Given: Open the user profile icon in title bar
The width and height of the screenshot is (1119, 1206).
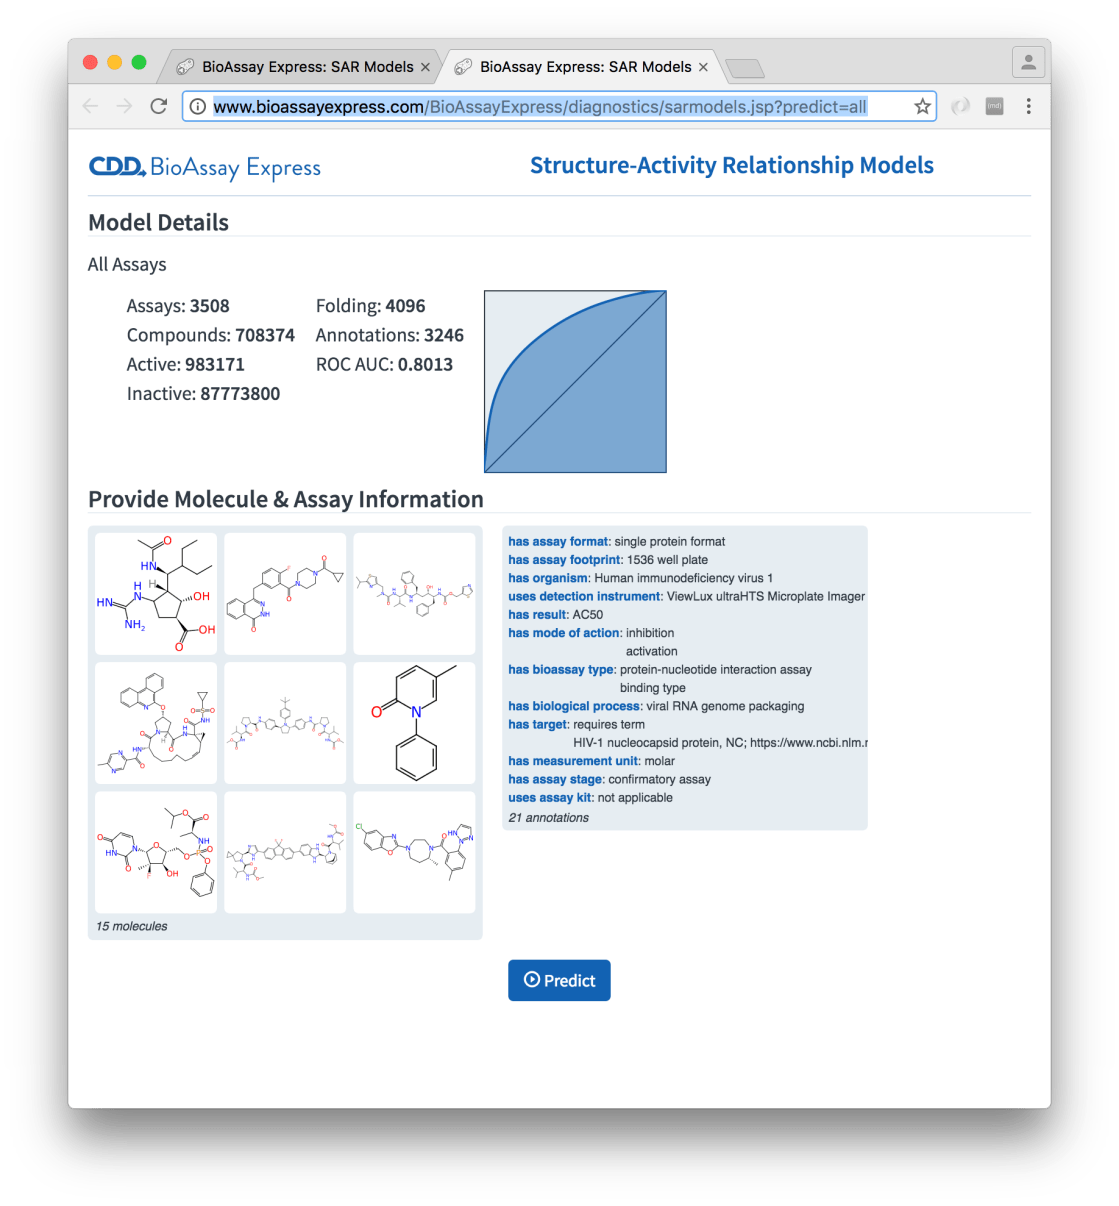Looking at the screenshot, I should point(1028,63).
